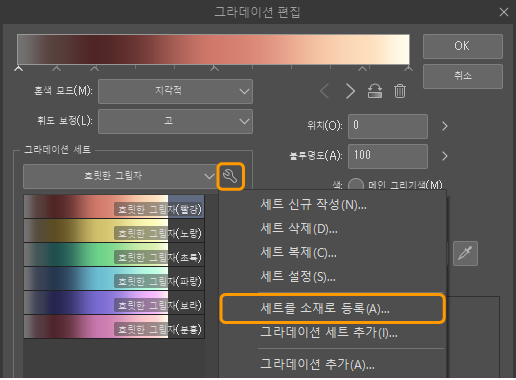Select the 흐릿한 그림자(보라) gradient
Viewport: 516px width, 380px height.
point(114,303)
